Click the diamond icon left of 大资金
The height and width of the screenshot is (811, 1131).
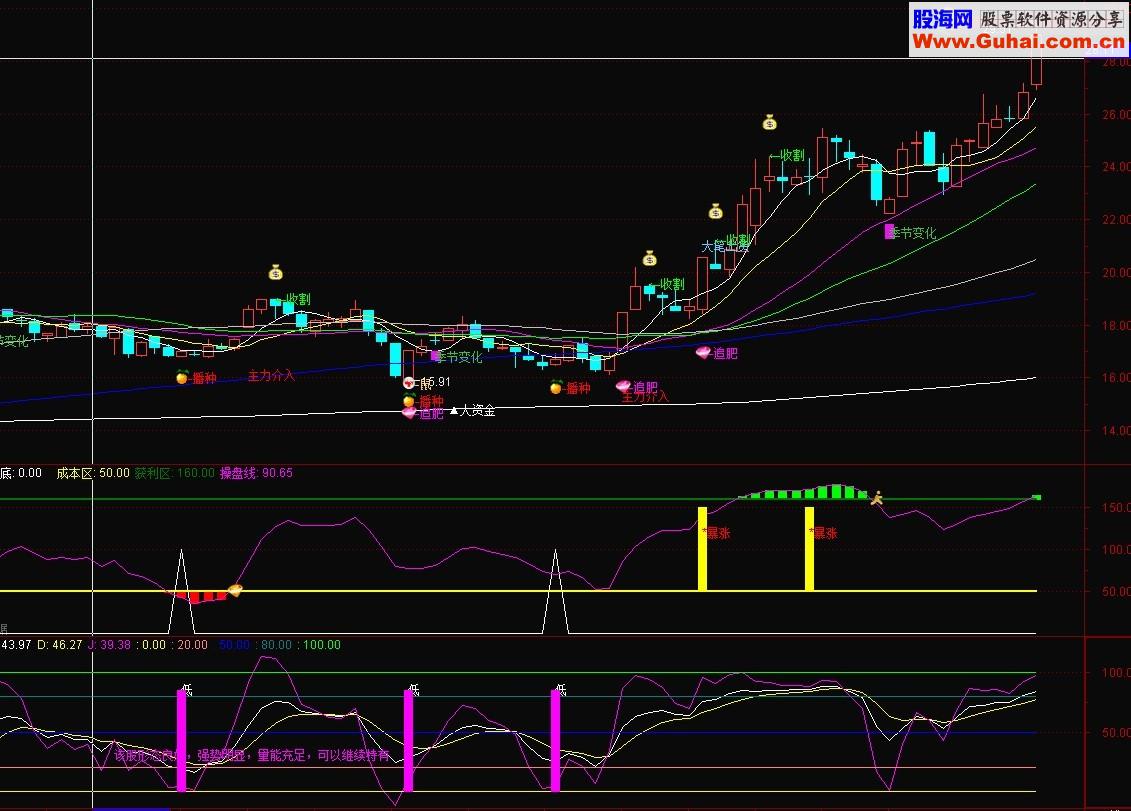[x=409, y=413]
